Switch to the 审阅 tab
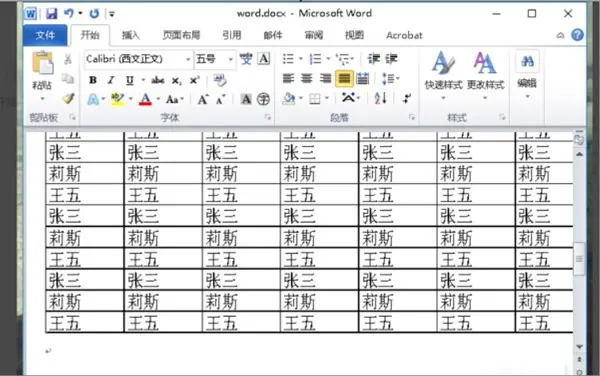Viewport: 600px width, 376px height. 313,35
